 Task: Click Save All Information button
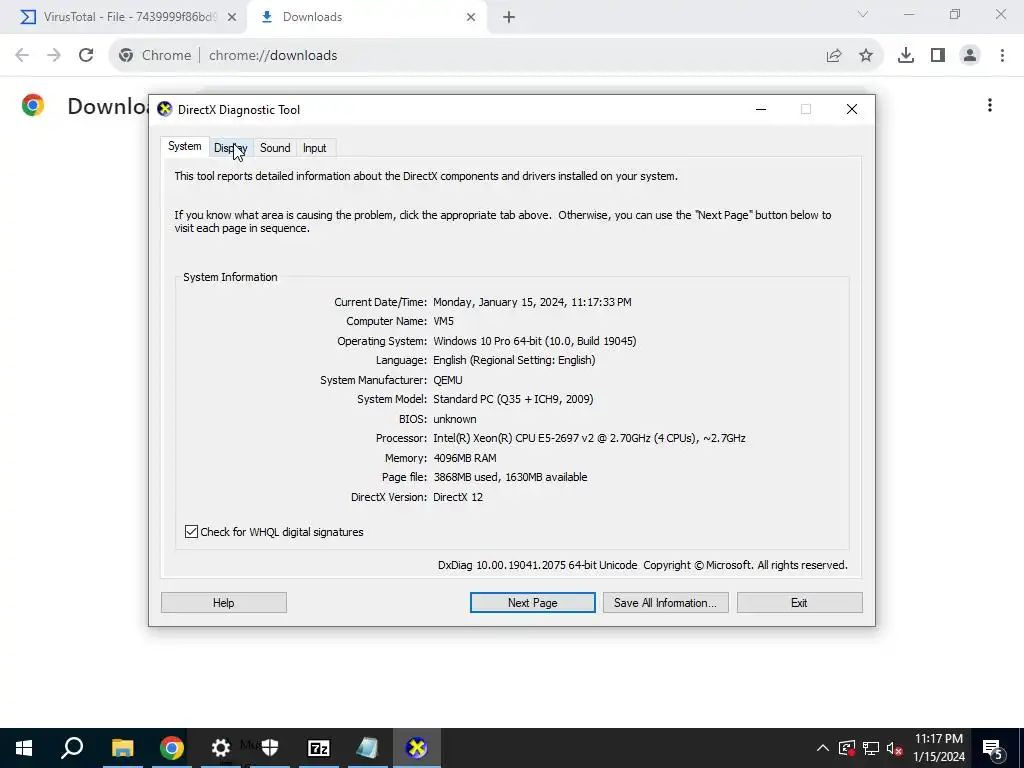(x=665, y=603)
